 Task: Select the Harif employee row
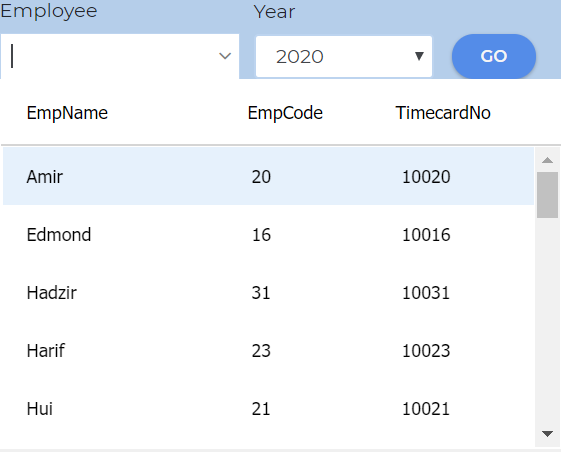pos(268,351)
